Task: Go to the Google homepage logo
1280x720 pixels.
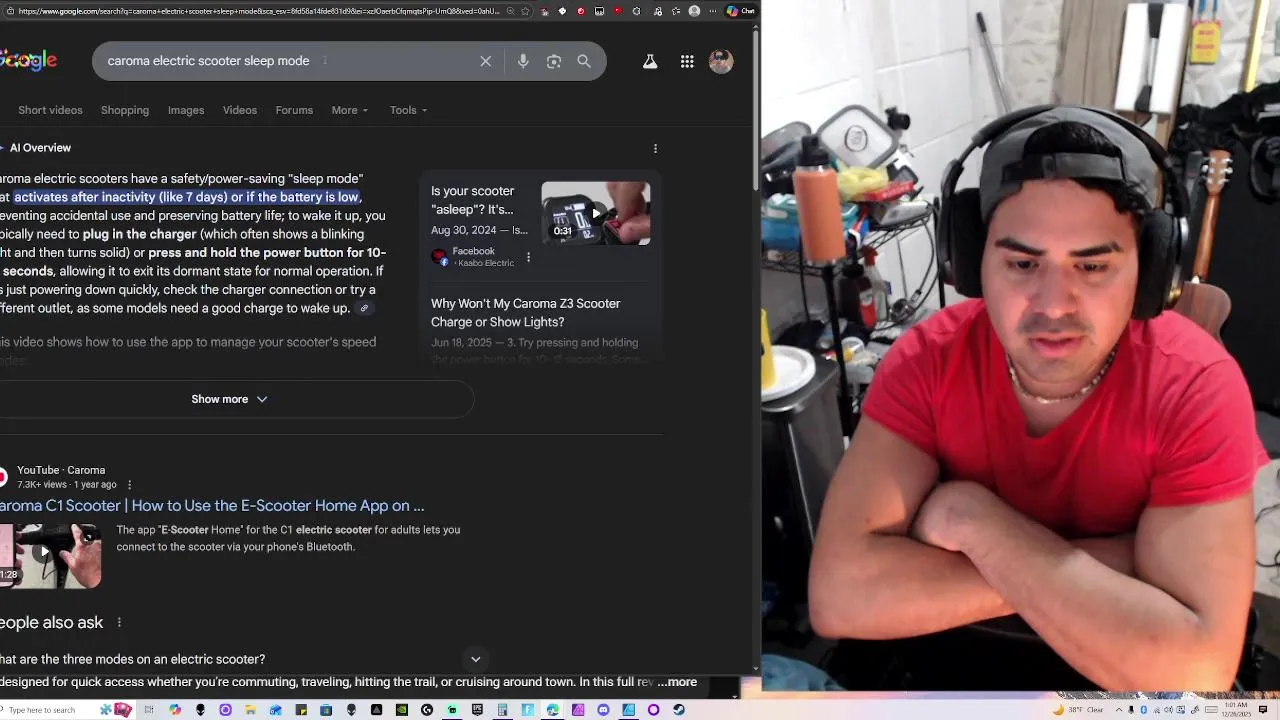Action: (28, 61)
